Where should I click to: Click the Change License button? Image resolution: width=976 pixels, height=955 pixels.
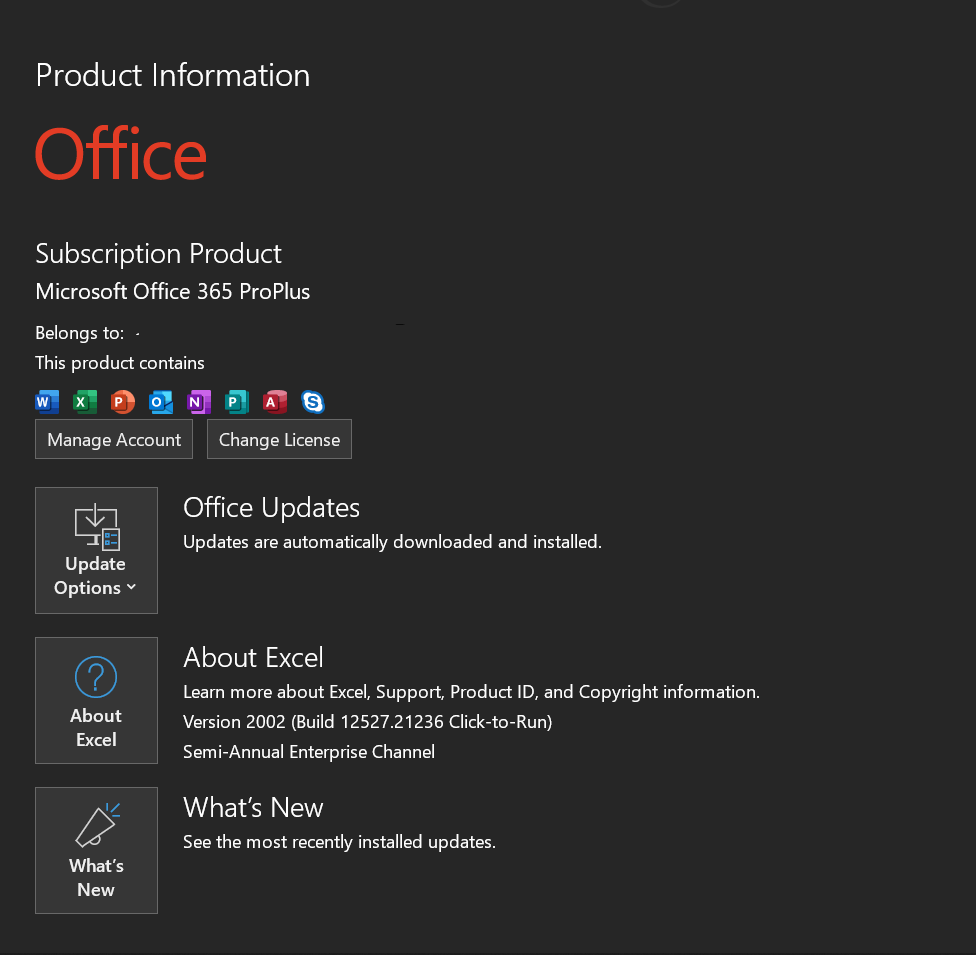tap(279, 440)
